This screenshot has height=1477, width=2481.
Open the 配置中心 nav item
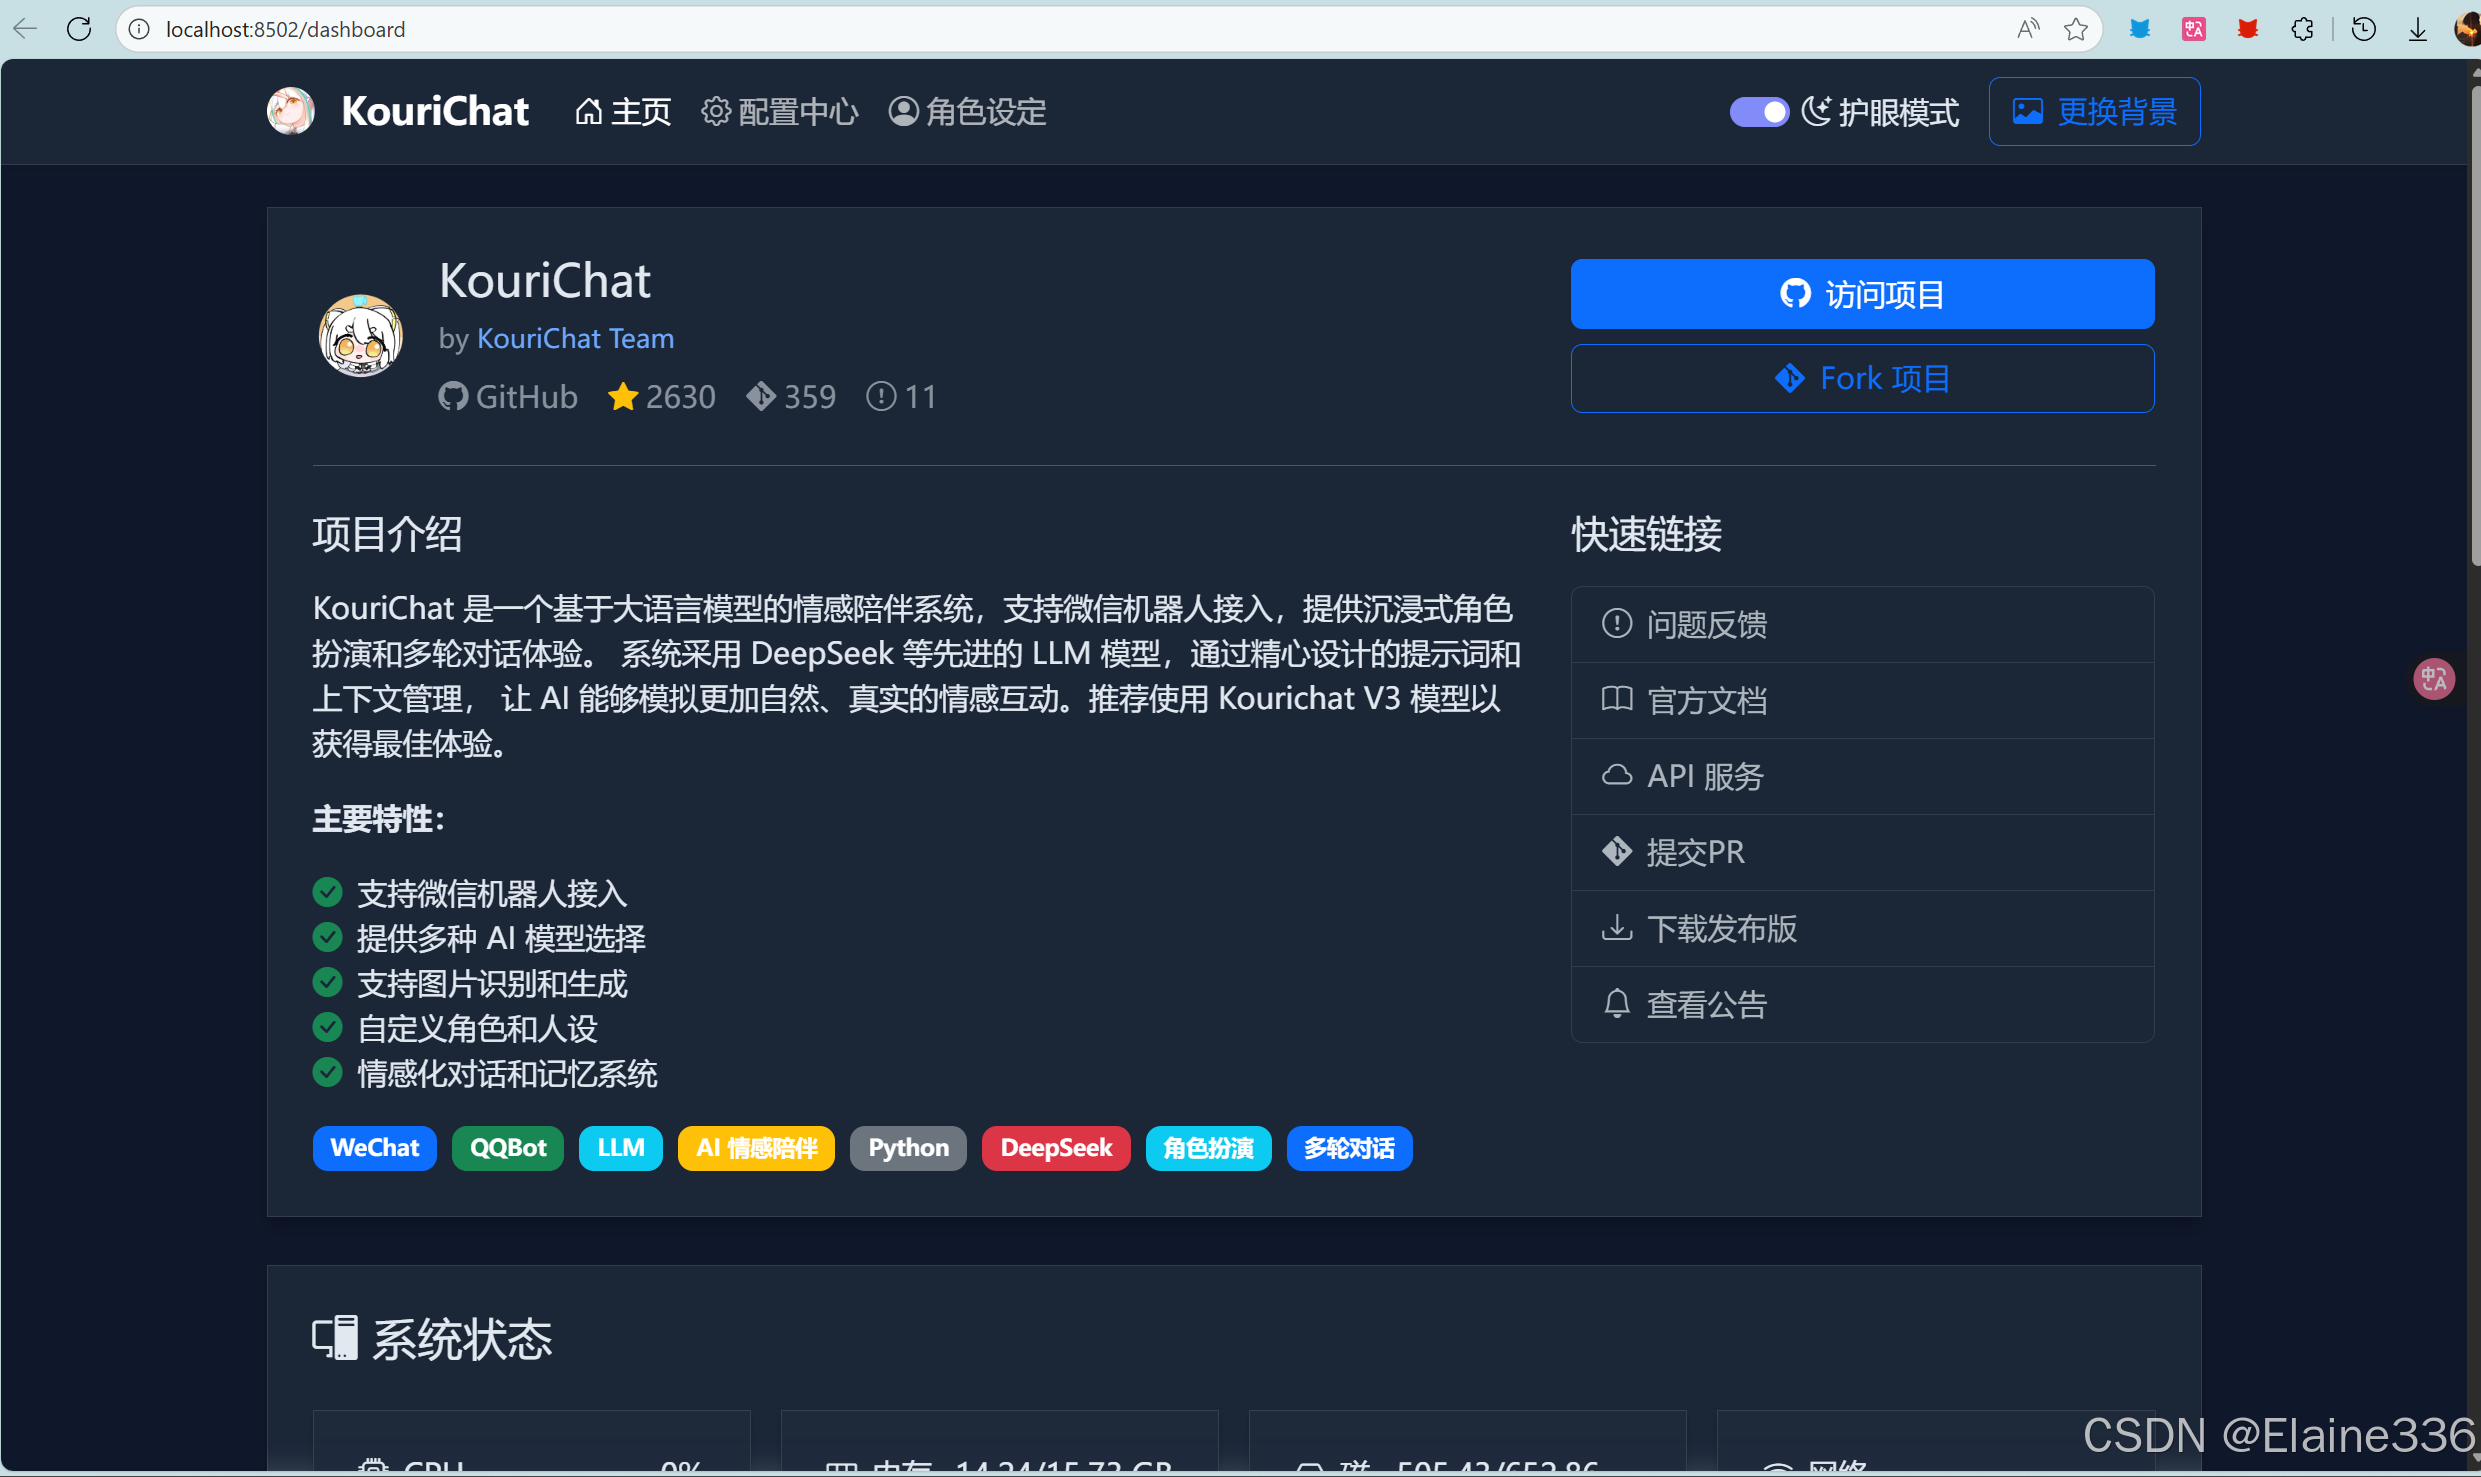[x=780, y=112]
